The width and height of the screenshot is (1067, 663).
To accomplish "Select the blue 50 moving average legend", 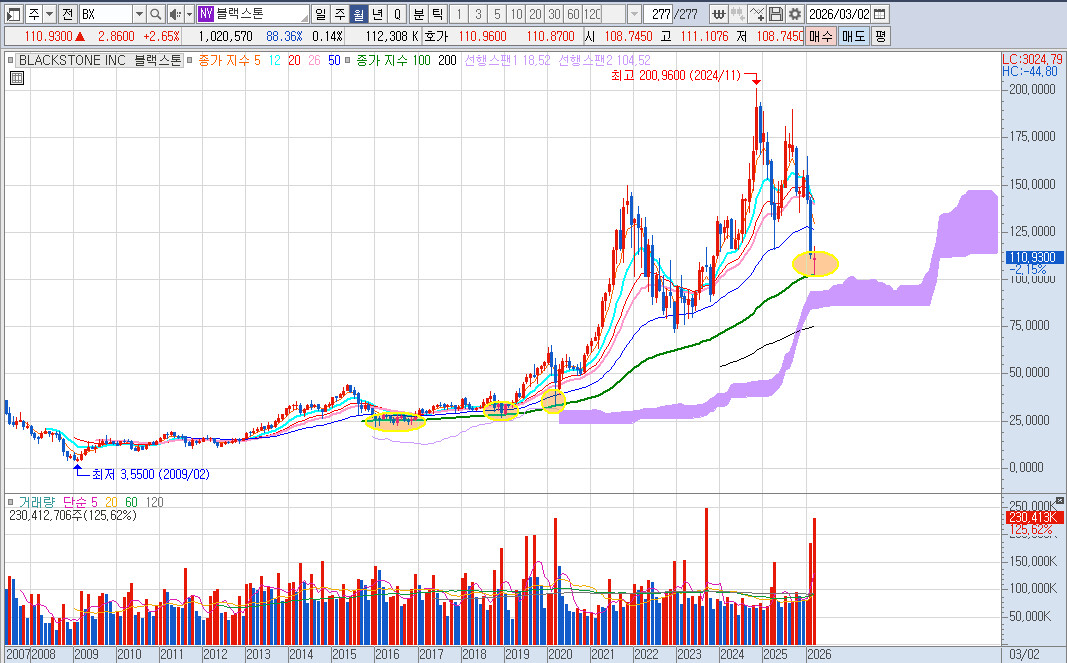I will 334,61.
